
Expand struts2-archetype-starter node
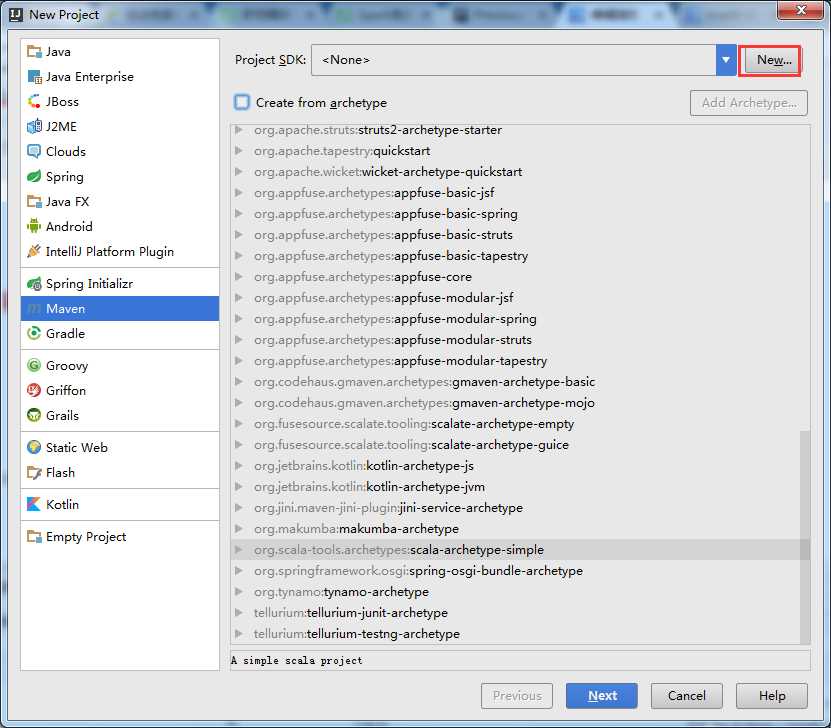238,130
